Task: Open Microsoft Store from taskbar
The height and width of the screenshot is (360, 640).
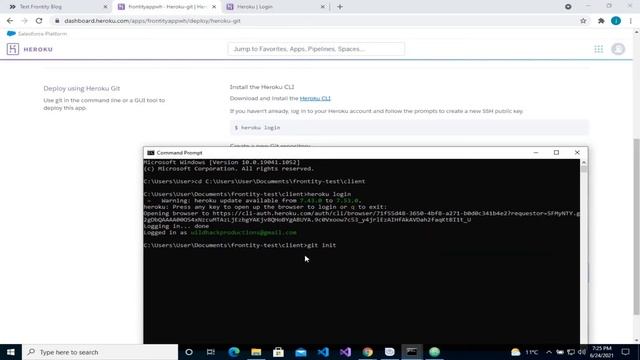Action: tap(278, 352)
